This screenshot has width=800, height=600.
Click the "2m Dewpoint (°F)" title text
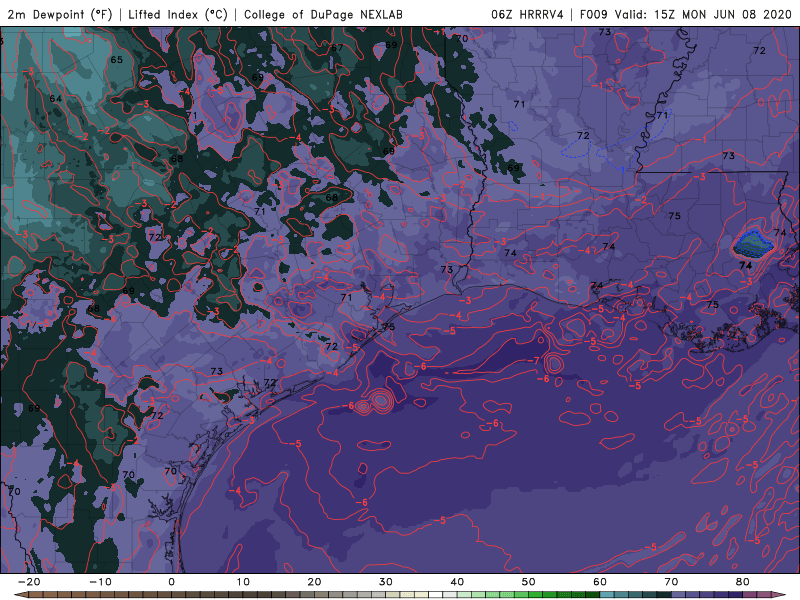(x=60, y=14)
